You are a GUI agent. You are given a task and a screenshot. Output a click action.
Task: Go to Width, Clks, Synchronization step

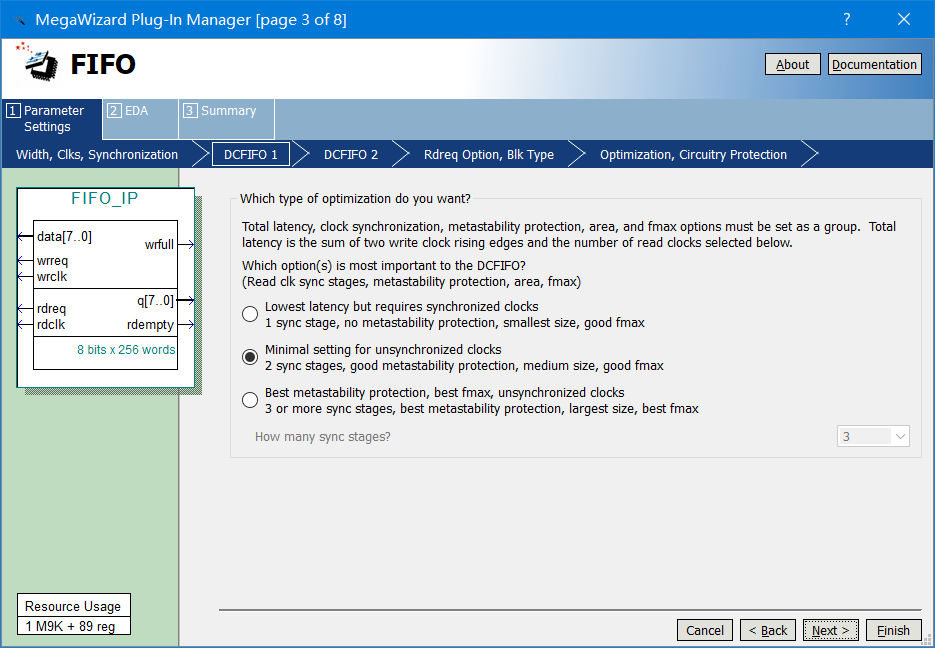coord(97,154)
